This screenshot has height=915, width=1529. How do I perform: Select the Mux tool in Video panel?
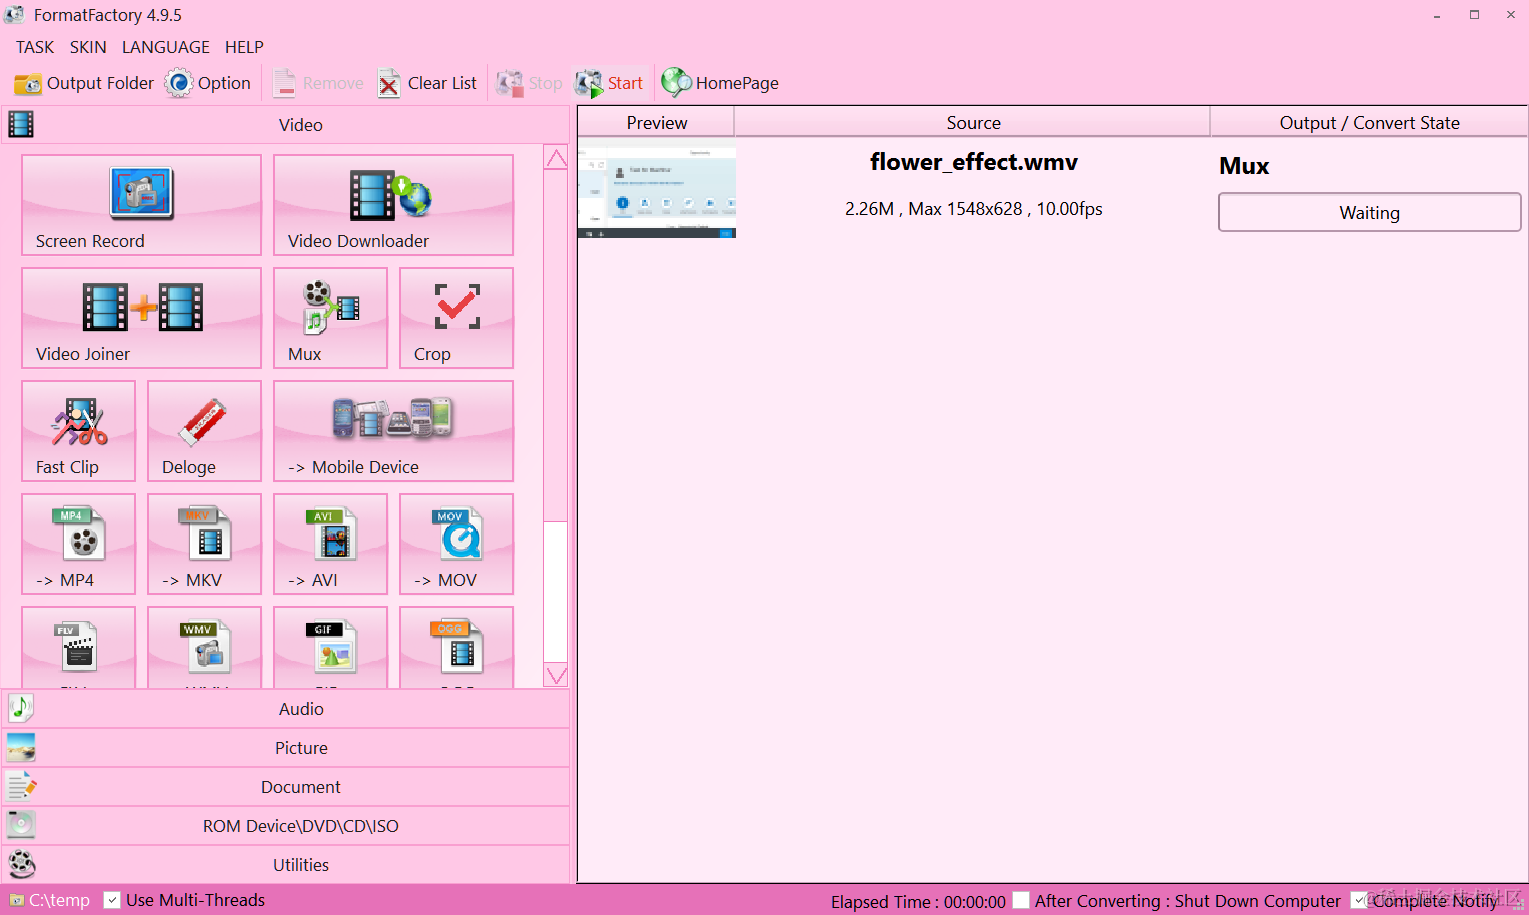pos(330,318)
